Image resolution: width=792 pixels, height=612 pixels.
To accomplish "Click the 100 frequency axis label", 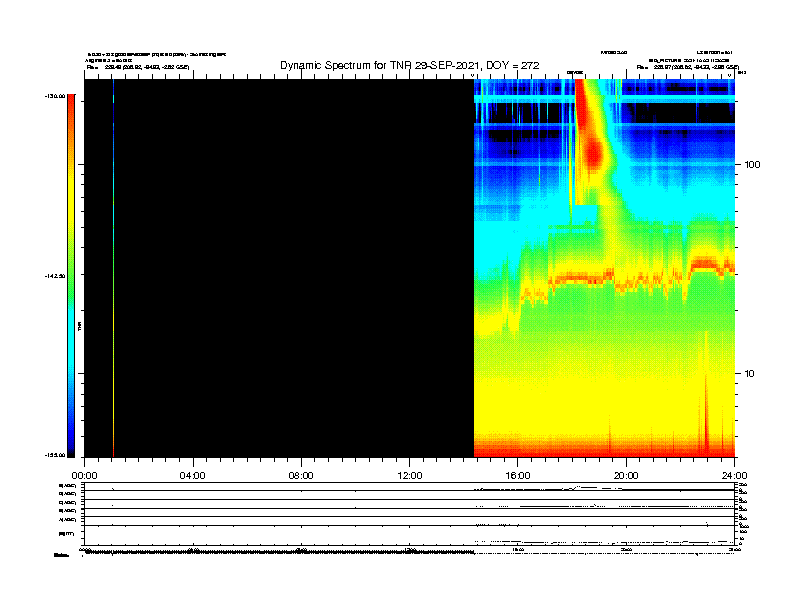I will pyautogui.click(x=752, y=165).
